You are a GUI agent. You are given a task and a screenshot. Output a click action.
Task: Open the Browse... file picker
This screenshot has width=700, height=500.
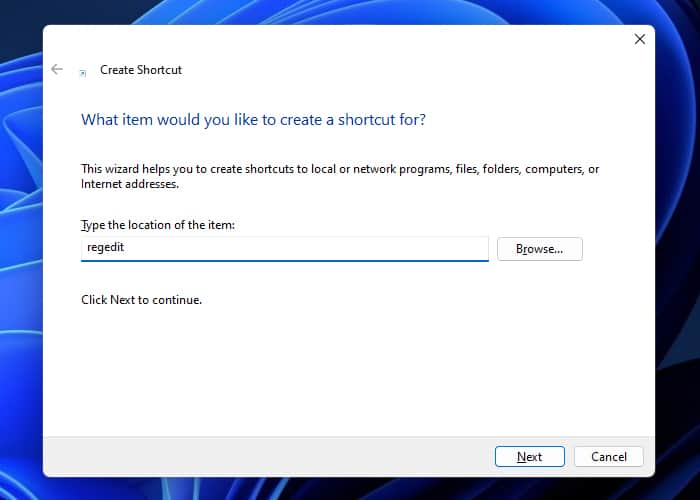540,249
